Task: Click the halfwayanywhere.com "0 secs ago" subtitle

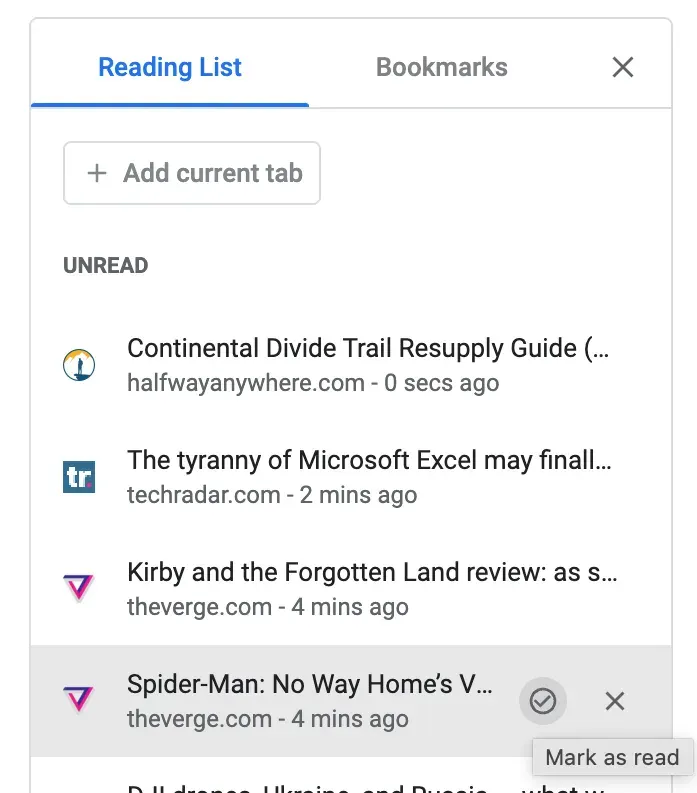Action: (x=313, y=383)
